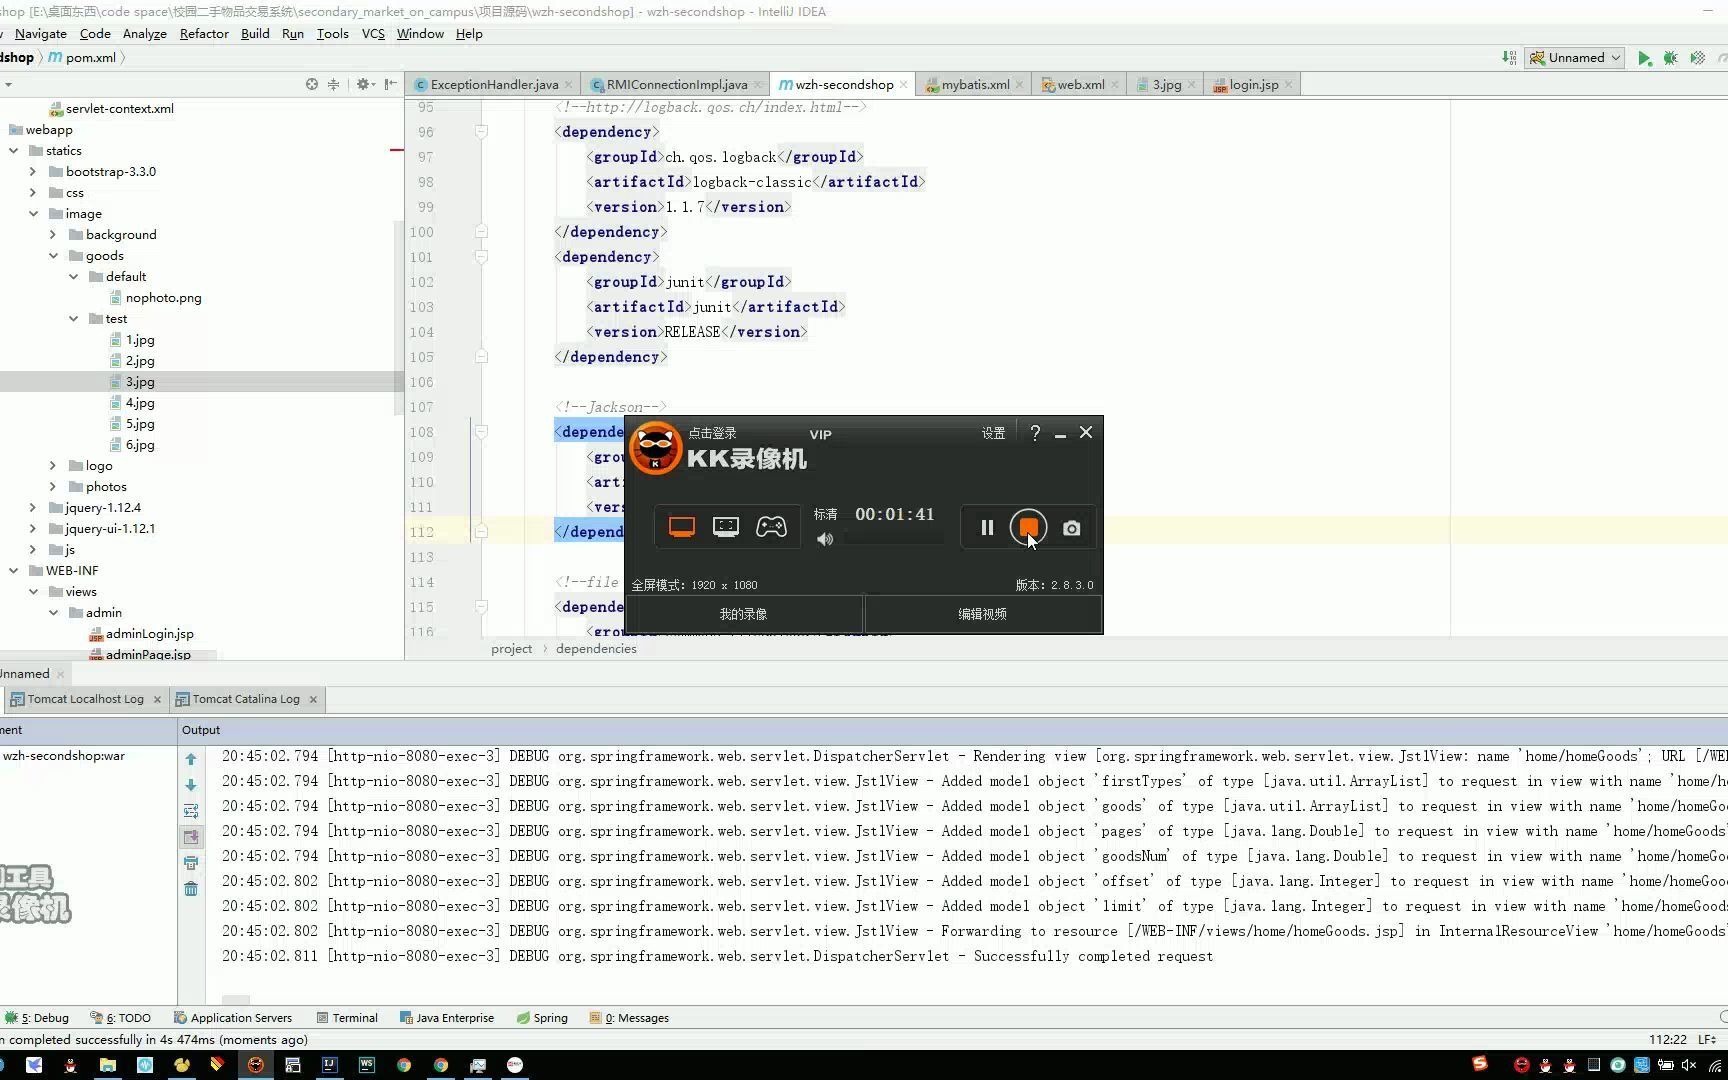Select nophoto.png in project tree

[163, 298]
